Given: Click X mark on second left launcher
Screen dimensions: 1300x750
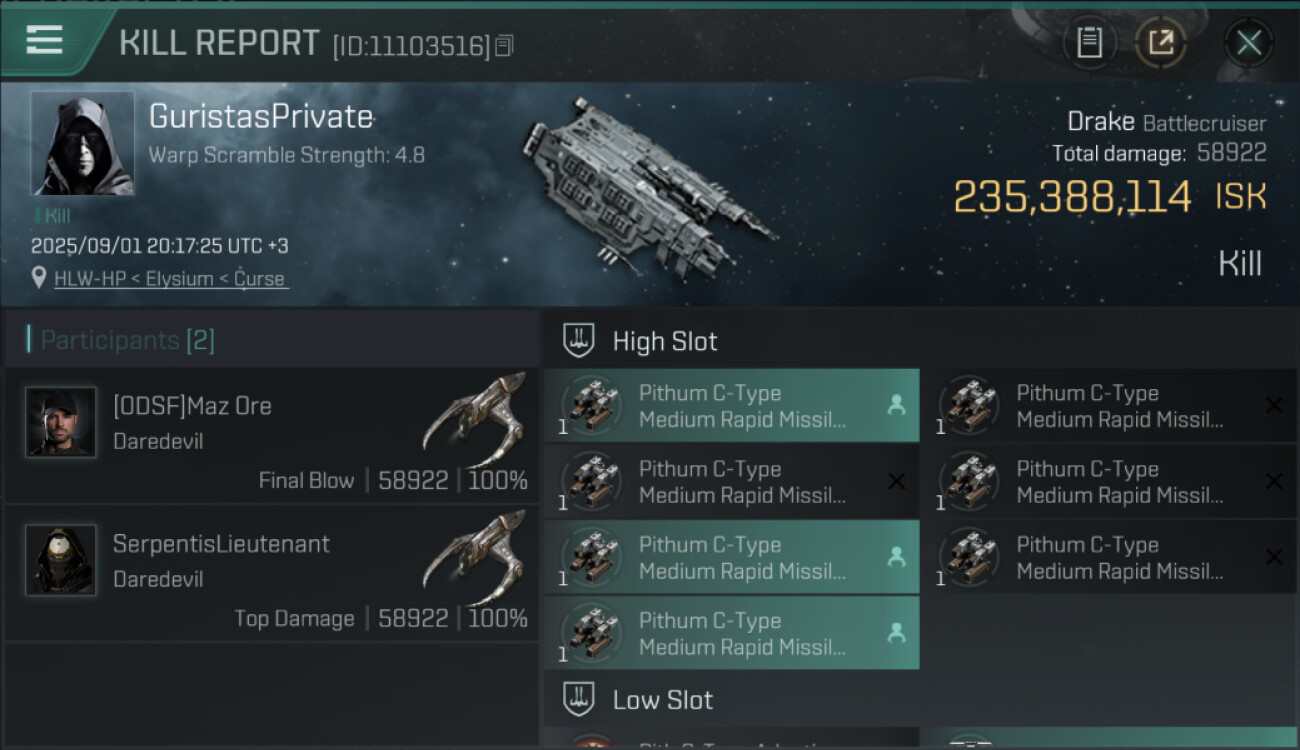Looking at the screenshot, I should (x=896, y=481).
